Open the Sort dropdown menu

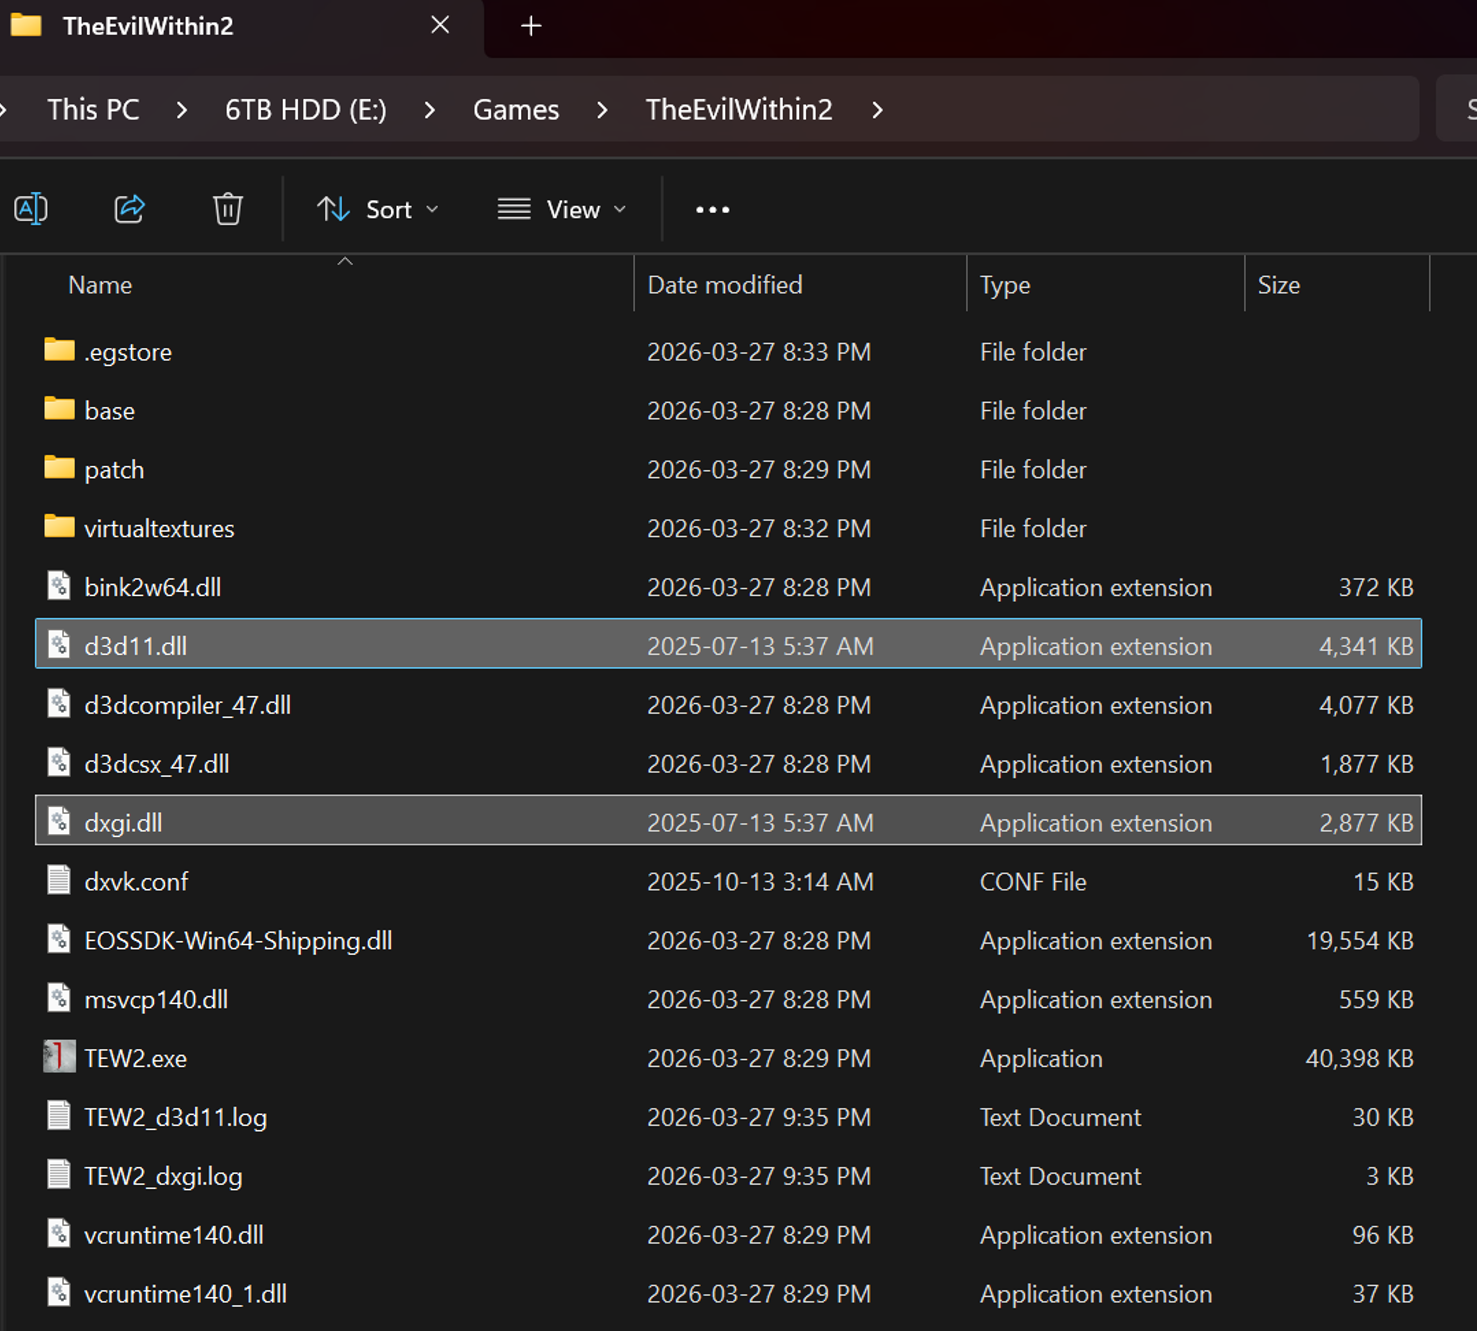[x=378, y=209]
